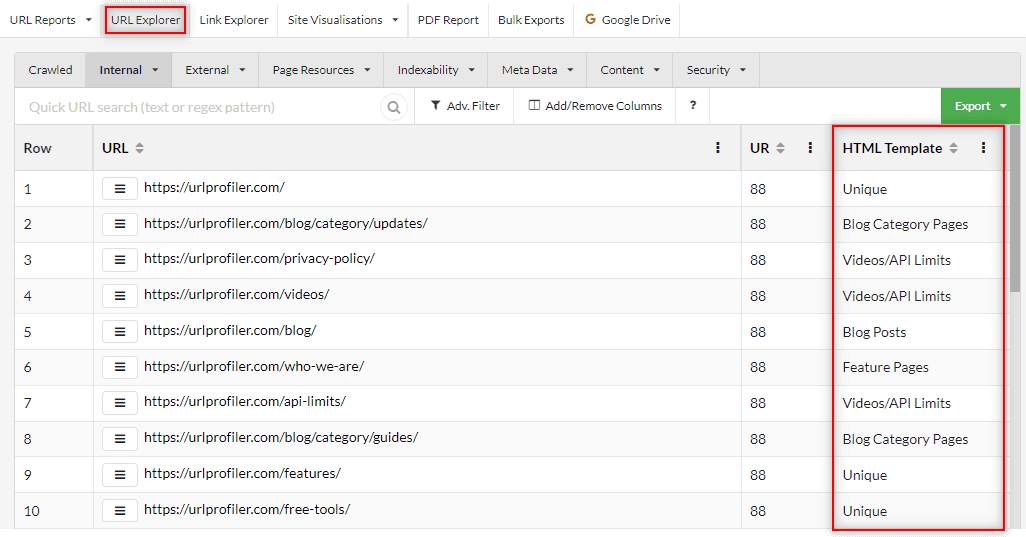Open UR column three-dot options
This screenshot has width=1026, height=537.
pyautogui.click(x=810, y=148)
